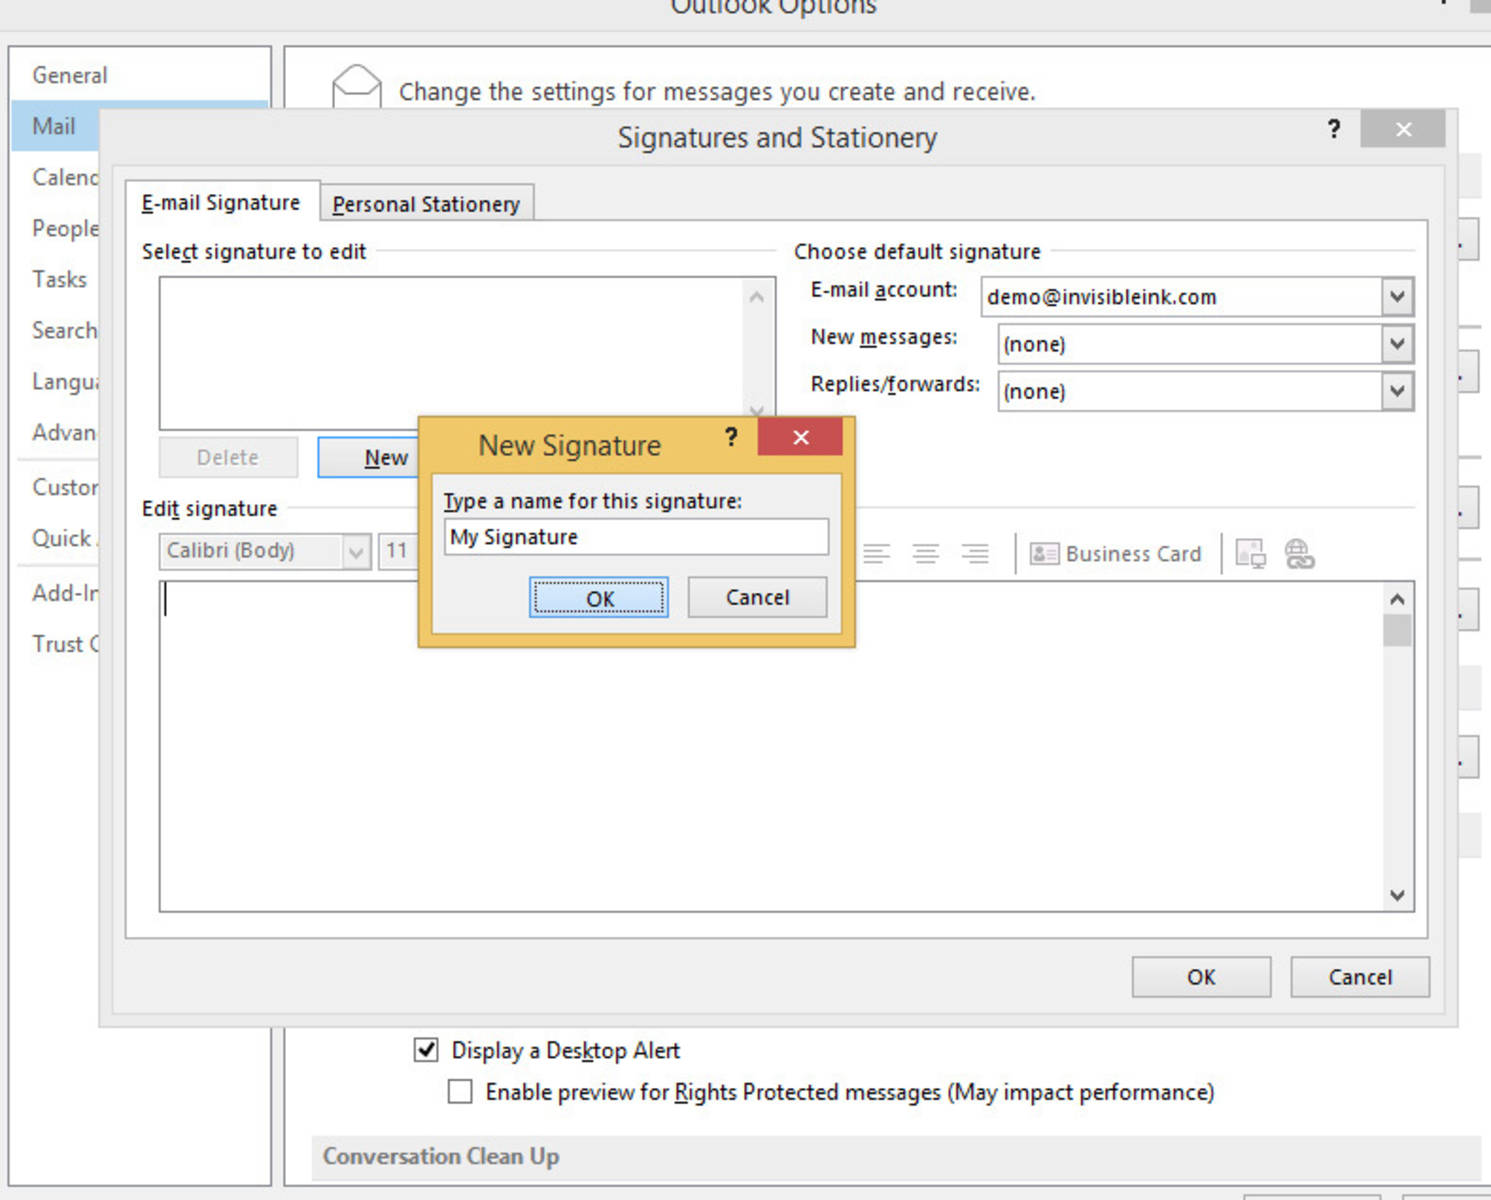The image size is (1491, 1200).
Task: Center the signature text
Action: tap(926, 553)
